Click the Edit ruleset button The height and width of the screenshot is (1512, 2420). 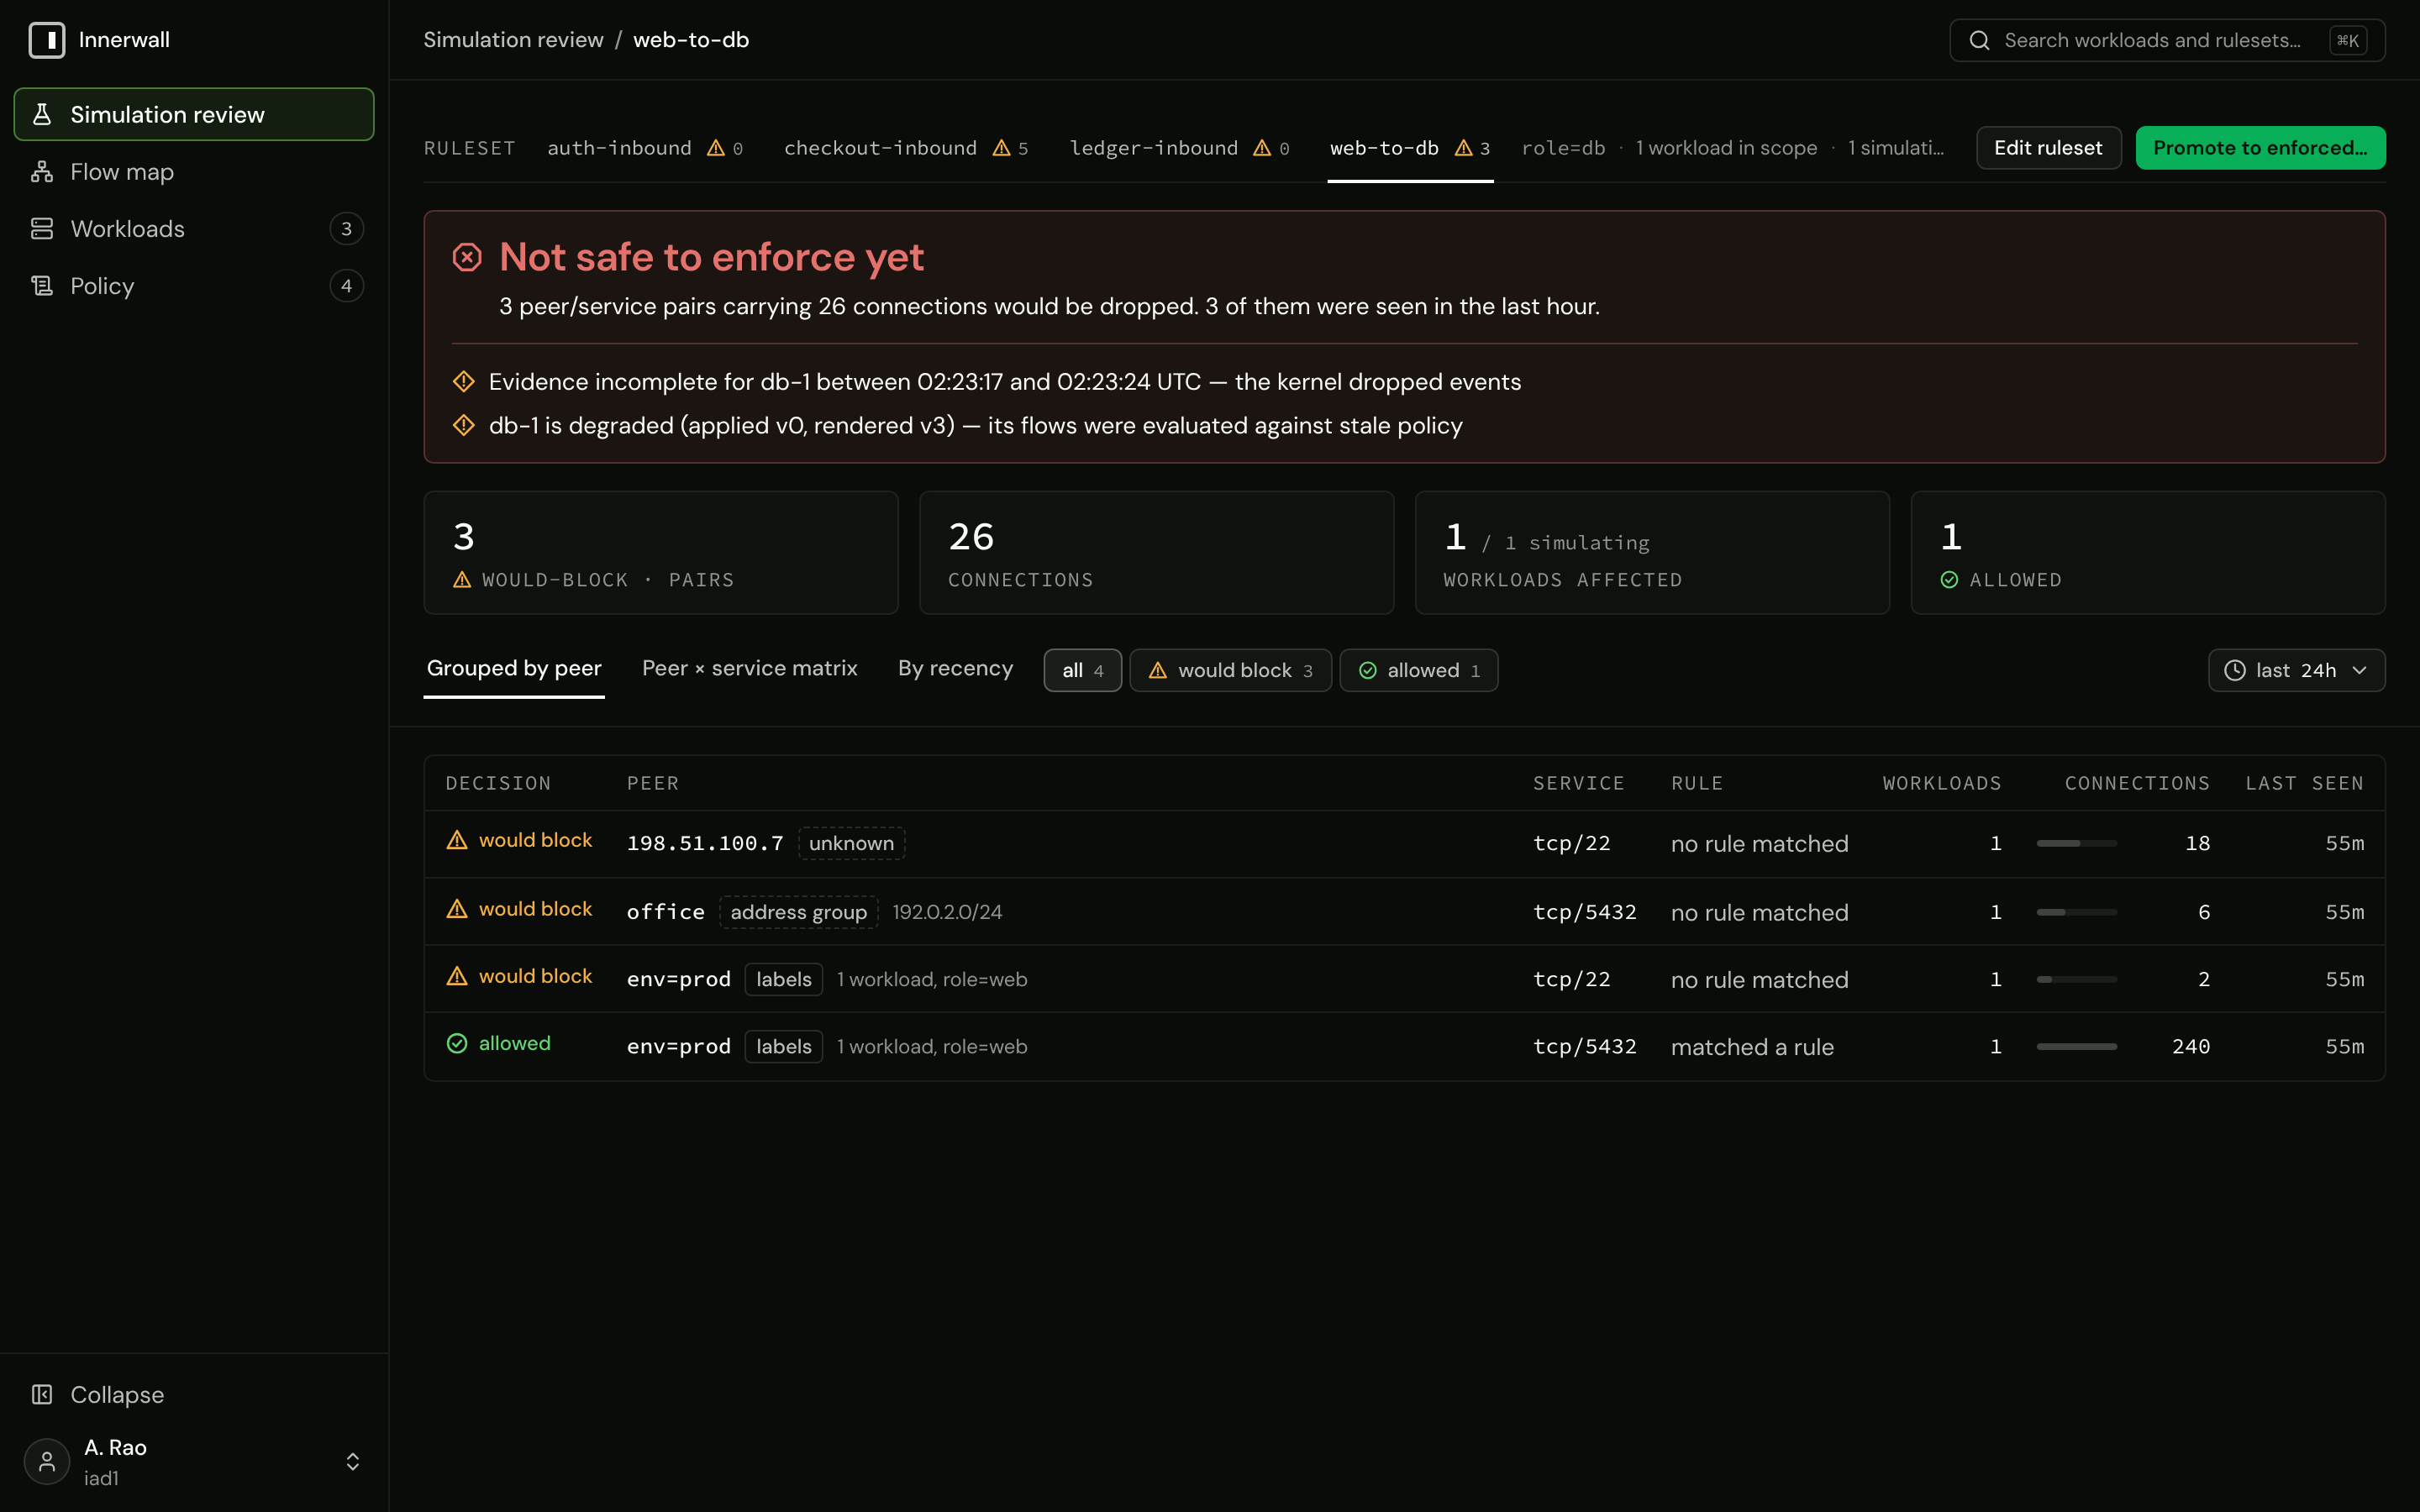[x=2048, y=148]
